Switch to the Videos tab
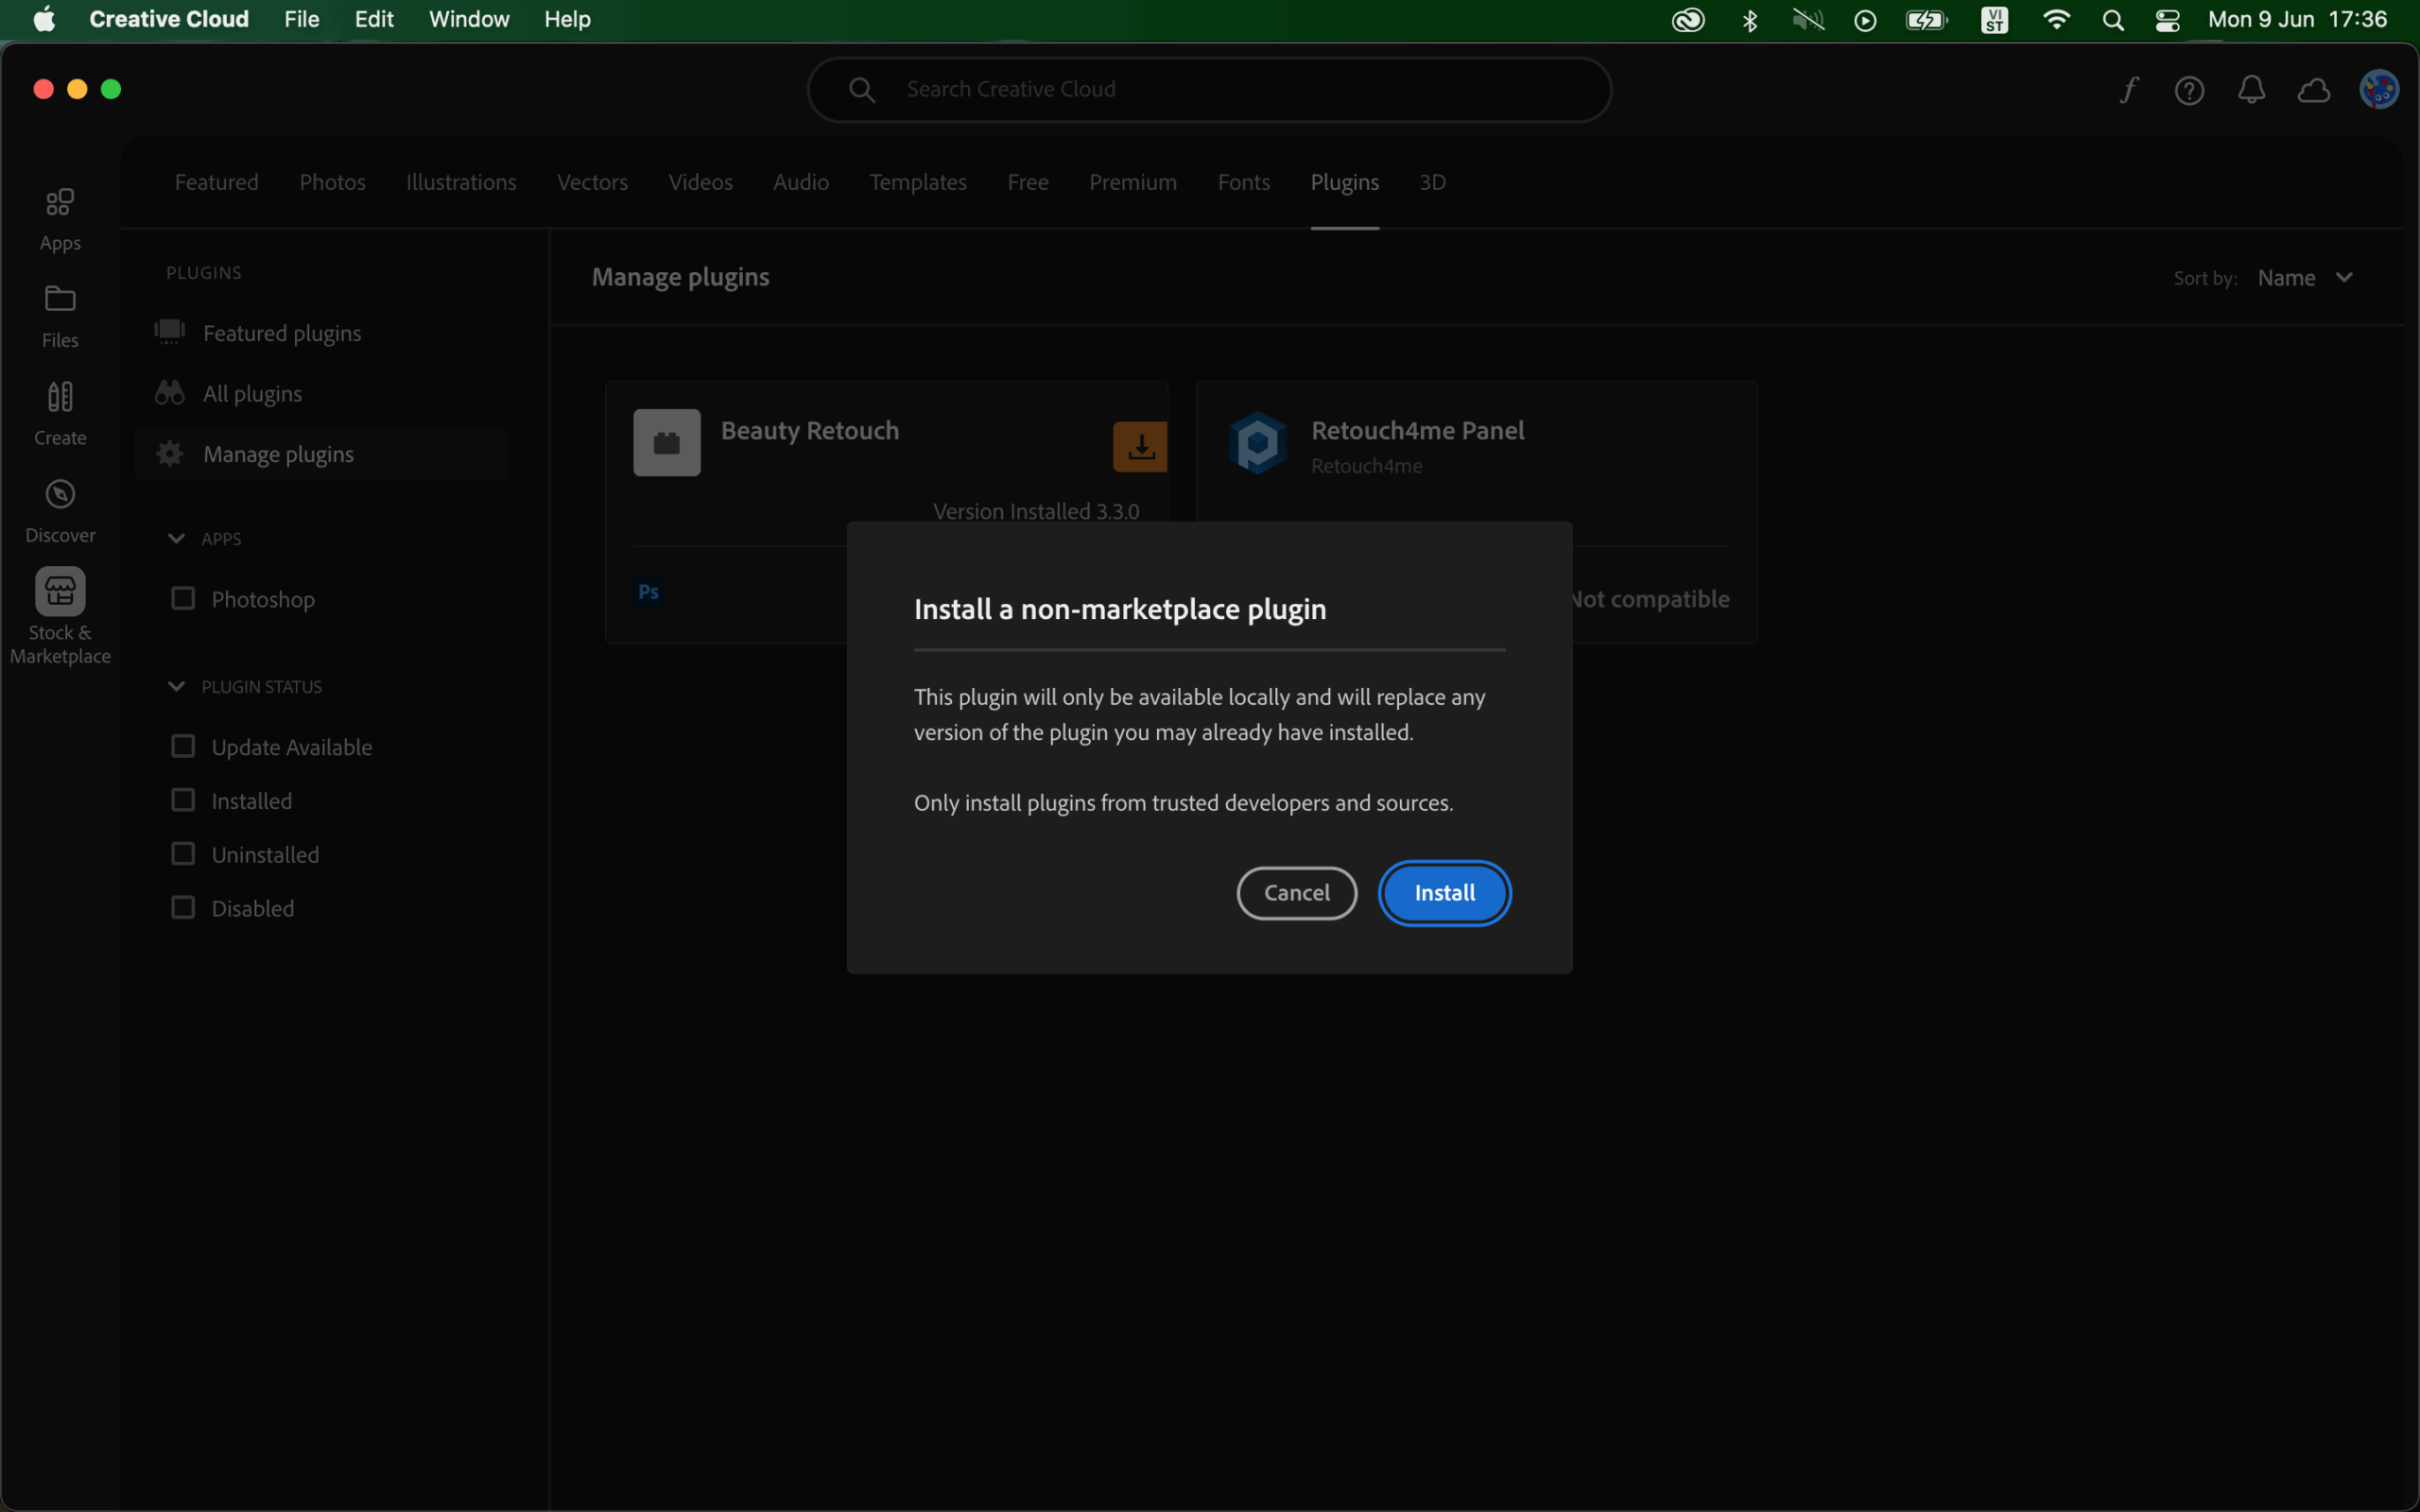The image size is (2420, 1512). (700, 182)
